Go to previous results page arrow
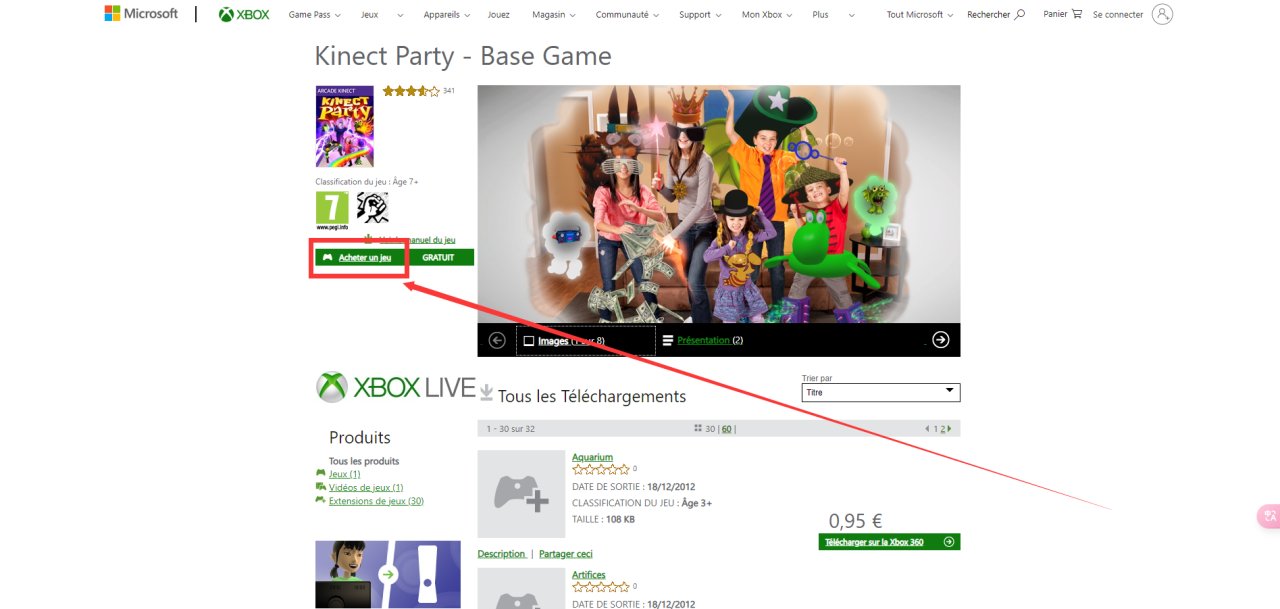Image resolution: width=1280 pixels, height=609 pixels. coord(927,428)
